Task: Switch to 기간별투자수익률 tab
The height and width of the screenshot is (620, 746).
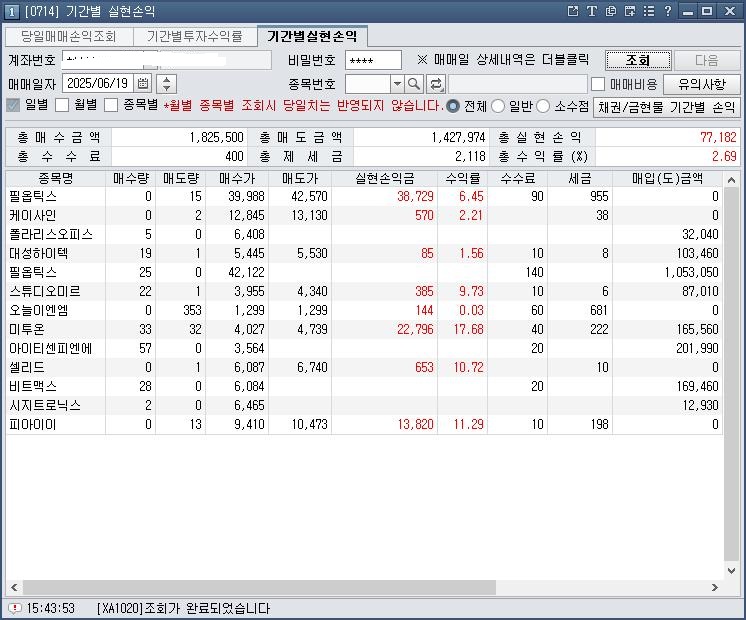Action: [195, 36]
